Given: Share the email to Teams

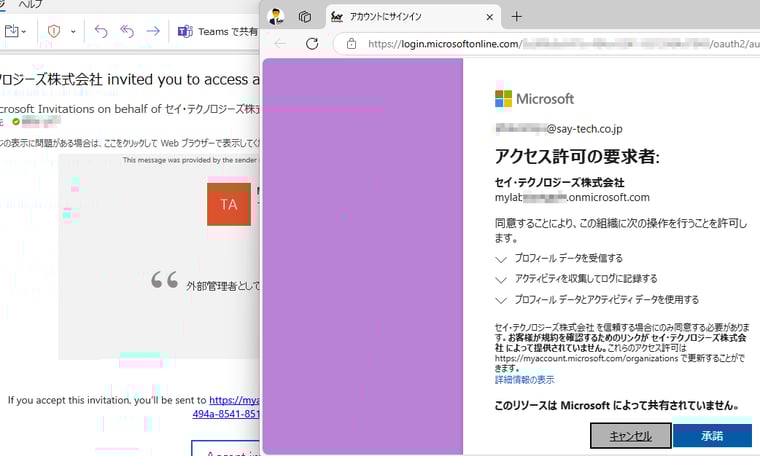Looking at the screenshot, I should (x=218, y=32).
